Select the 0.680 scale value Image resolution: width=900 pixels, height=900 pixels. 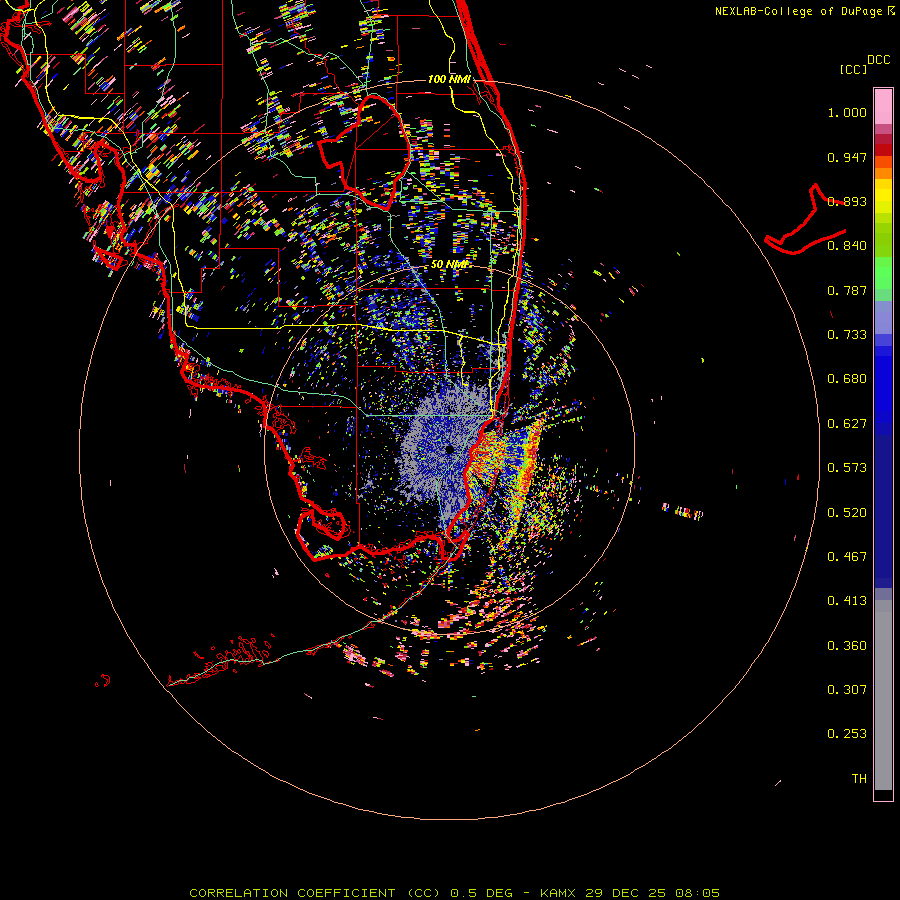(x=847, y=379)
